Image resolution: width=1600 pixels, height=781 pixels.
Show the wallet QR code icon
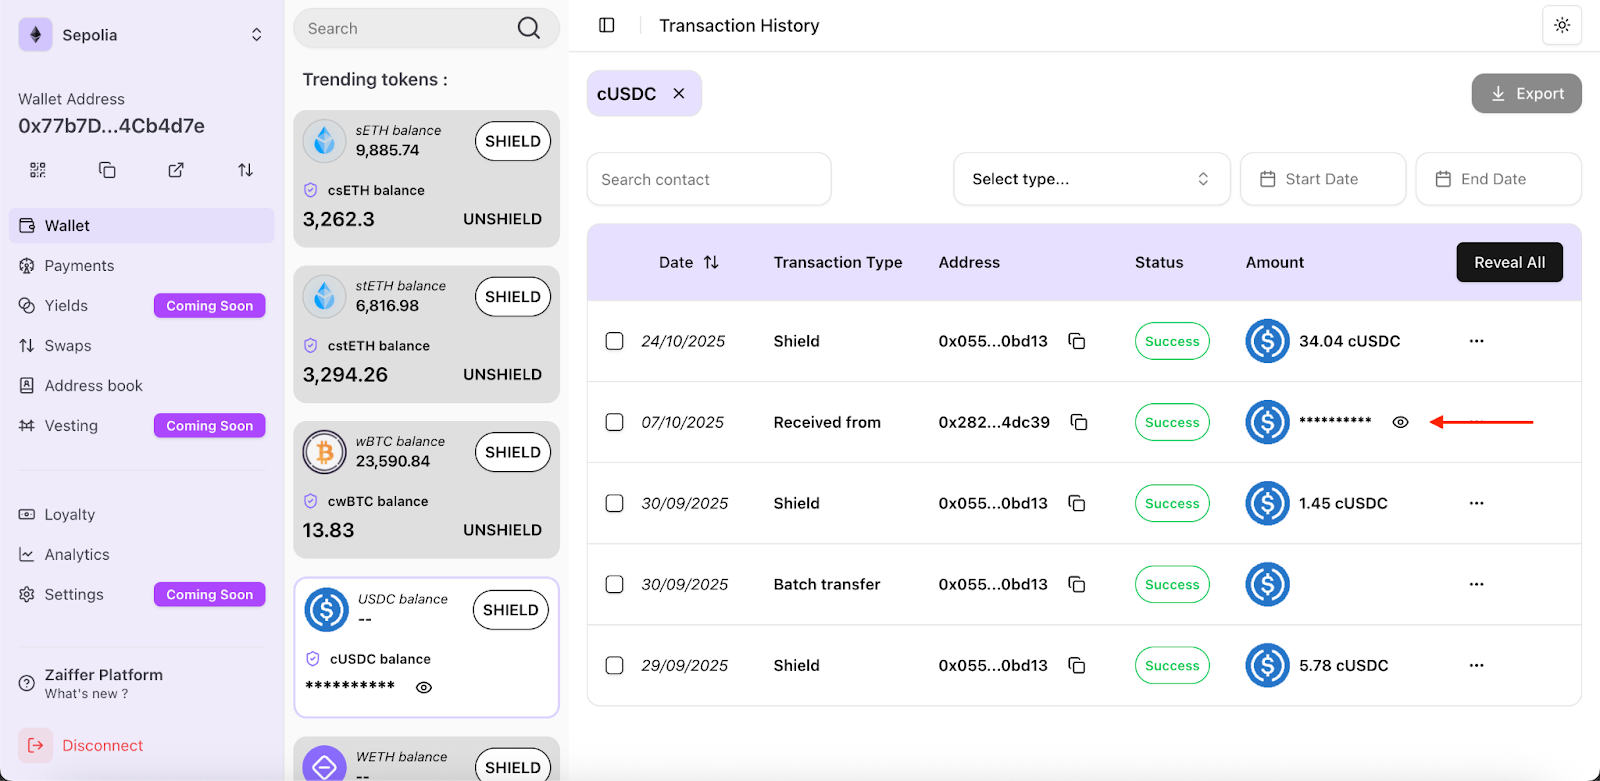click(x=38, y=170)
